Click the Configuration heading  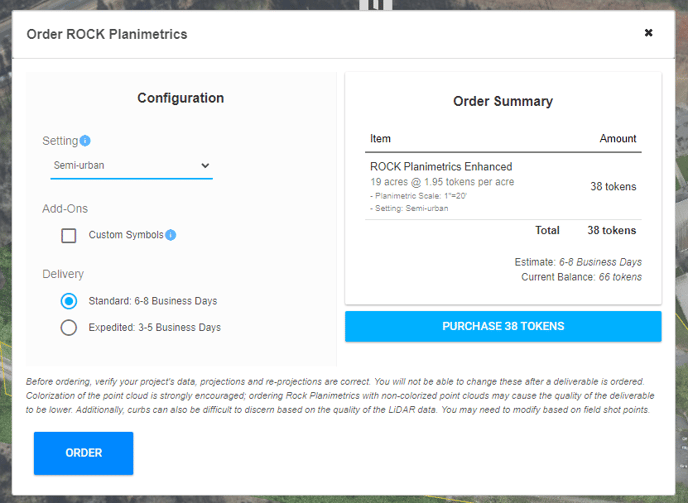180,98
